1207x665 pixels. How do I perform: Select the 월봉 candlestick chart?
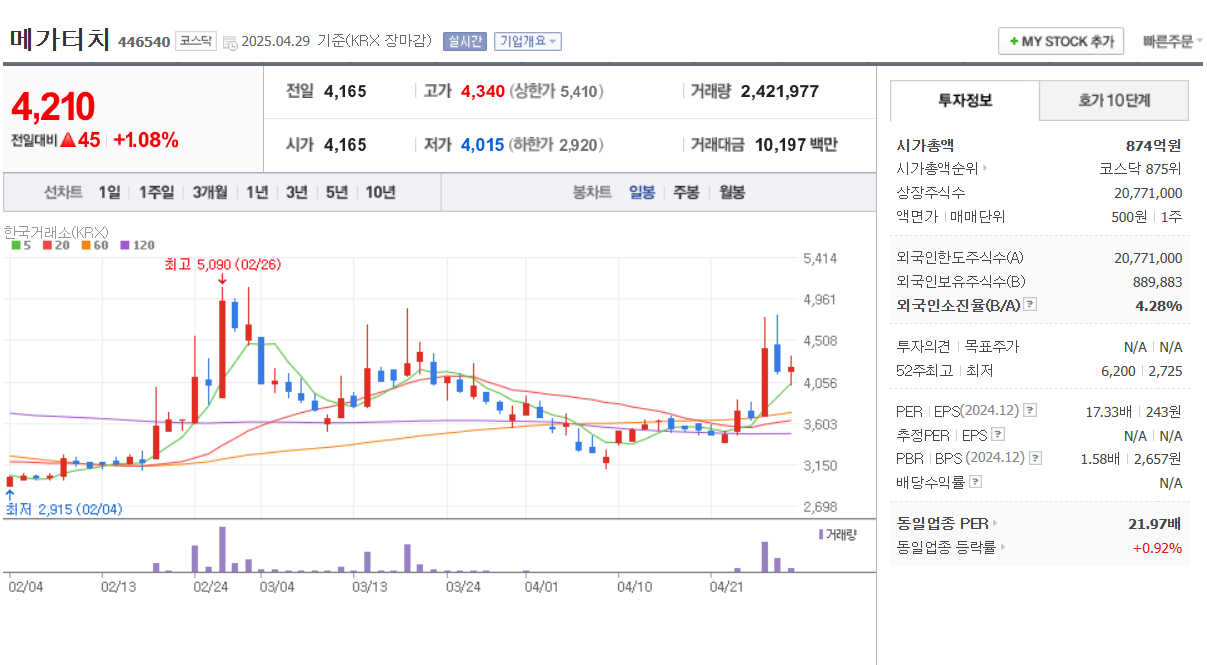coord(732,192)
